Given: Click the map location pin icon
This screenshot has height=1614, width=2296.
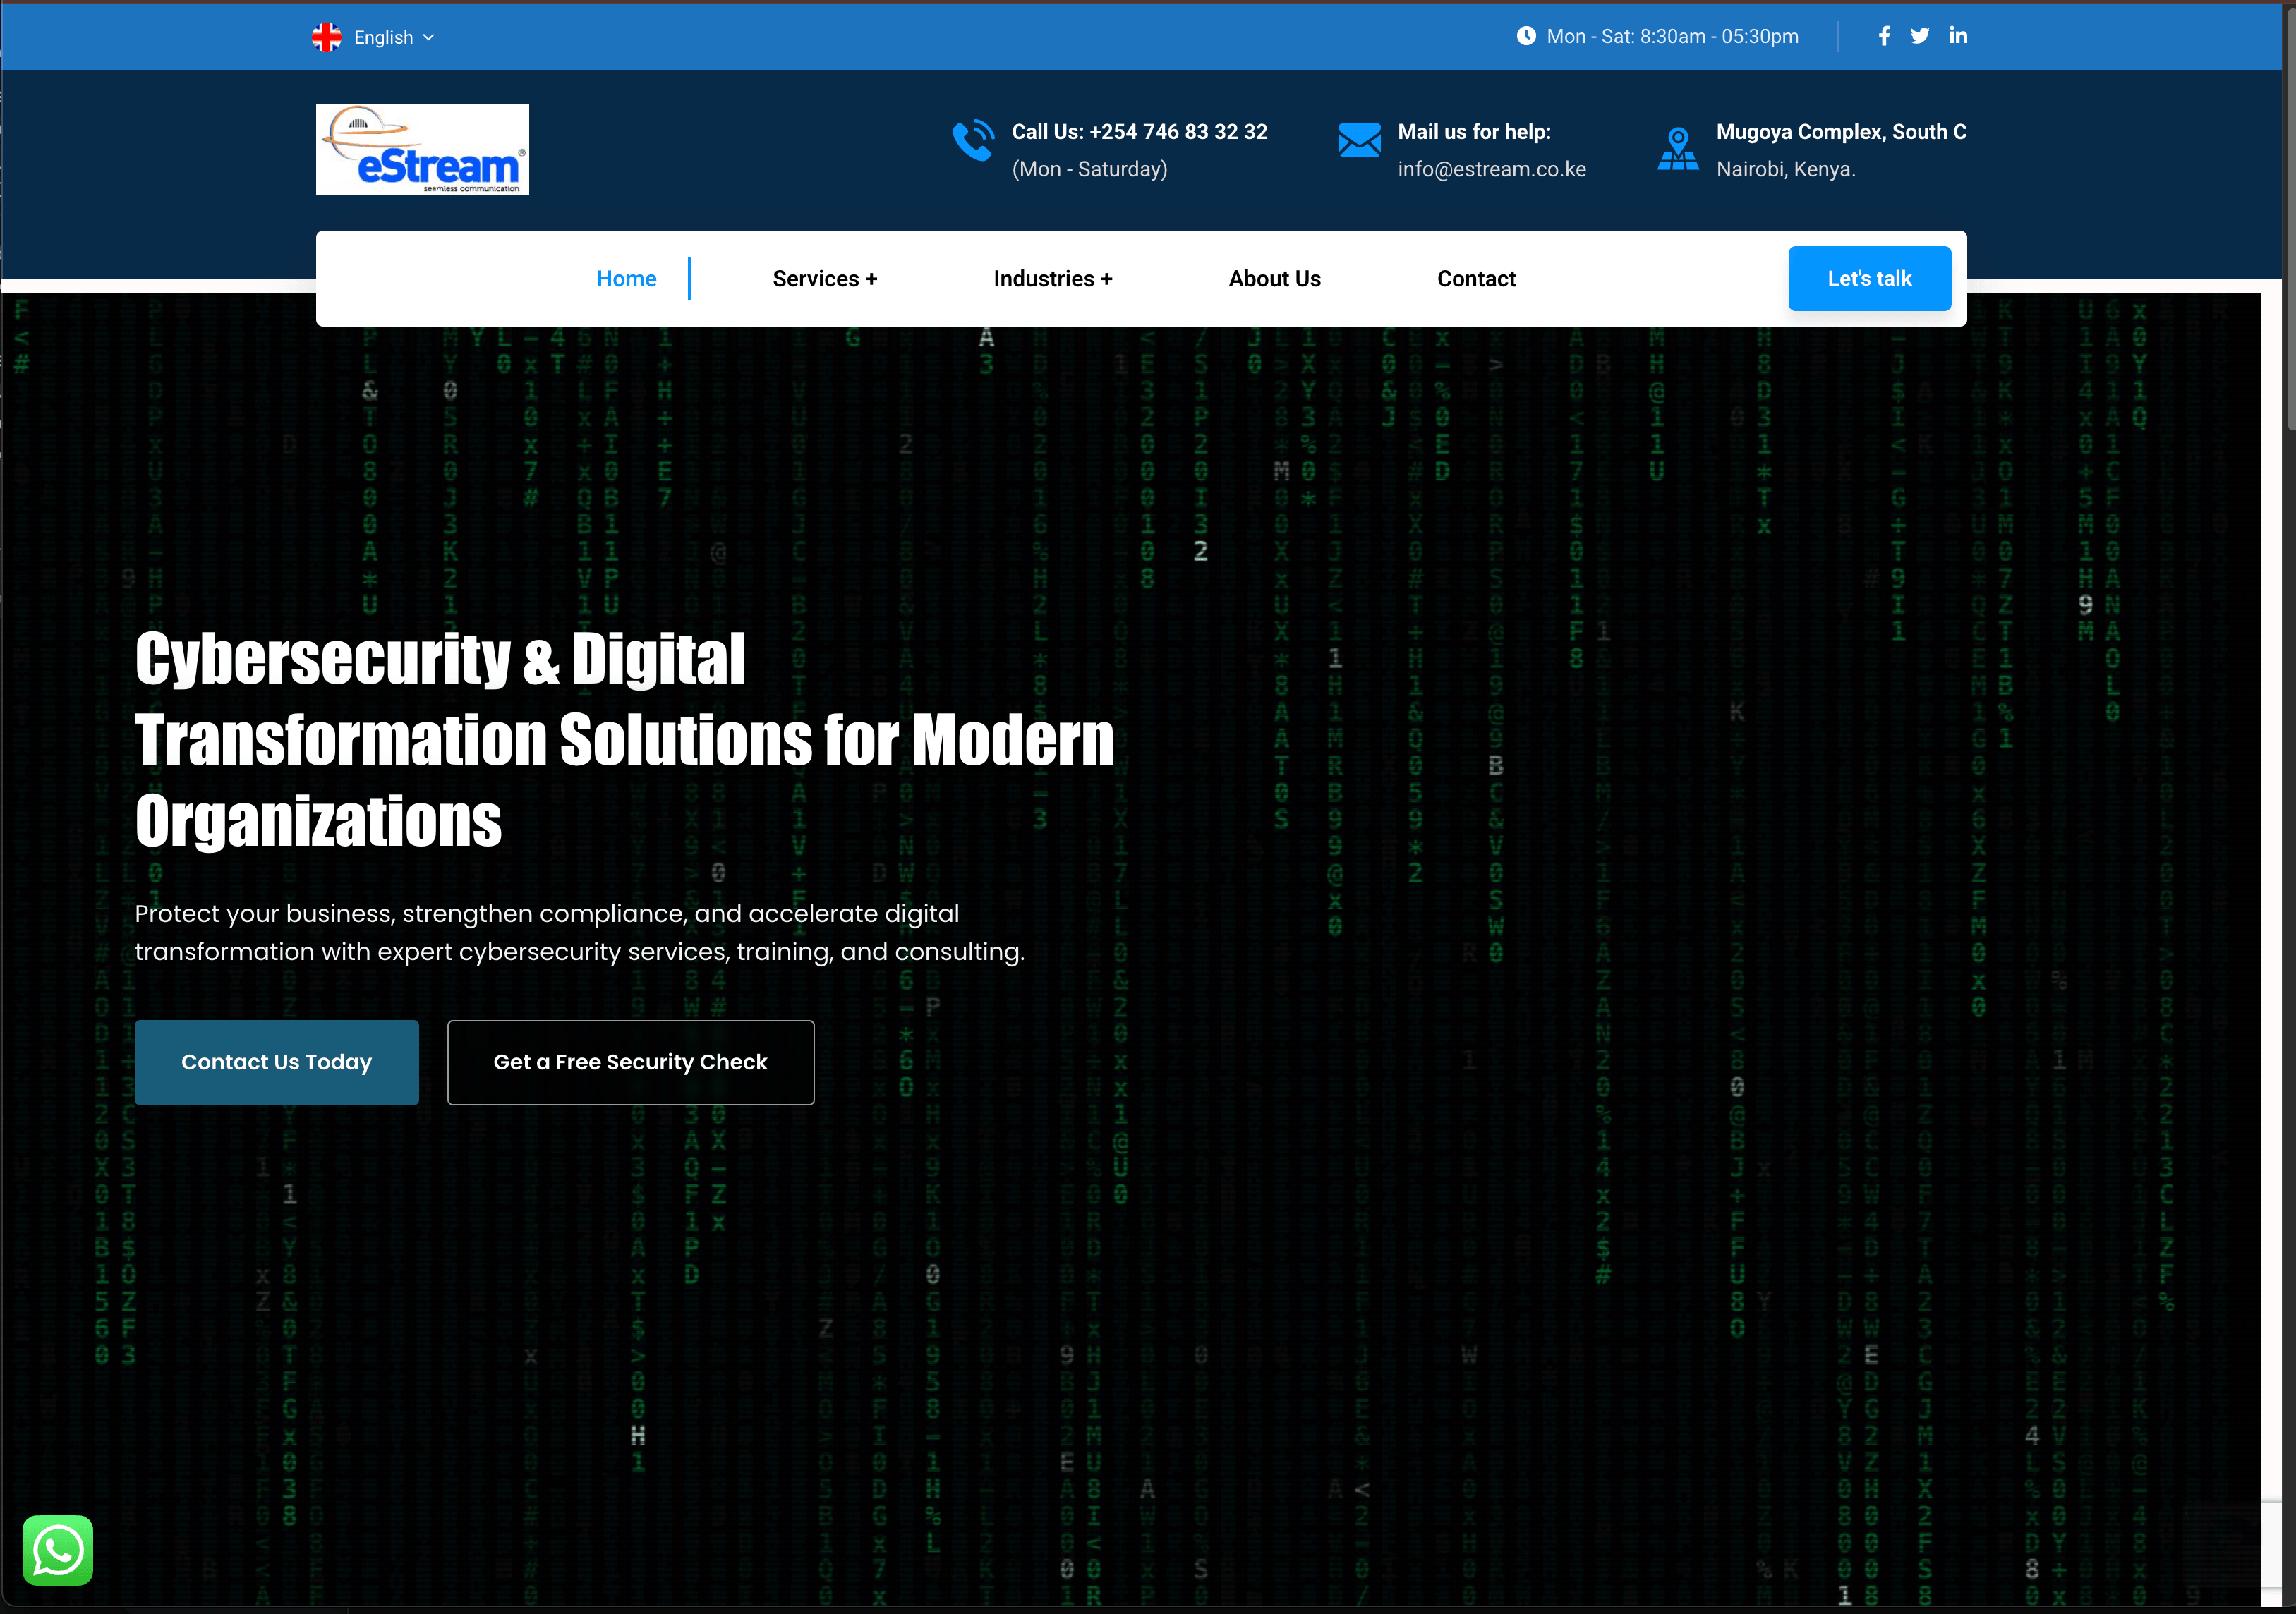Looking at the screenshot, I should pyautogui.click(x=1678, y=149).
